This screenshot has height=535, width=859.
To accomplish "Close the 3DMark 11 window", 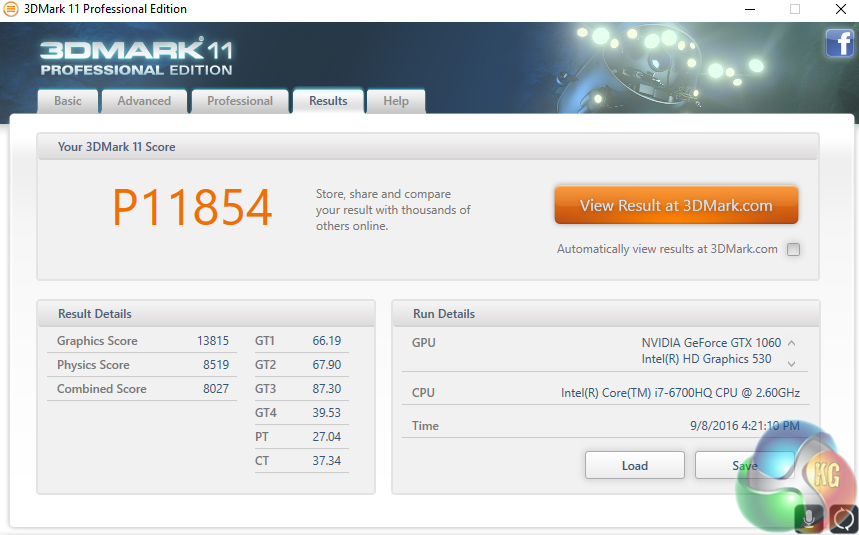I will (x=841, y=9).
